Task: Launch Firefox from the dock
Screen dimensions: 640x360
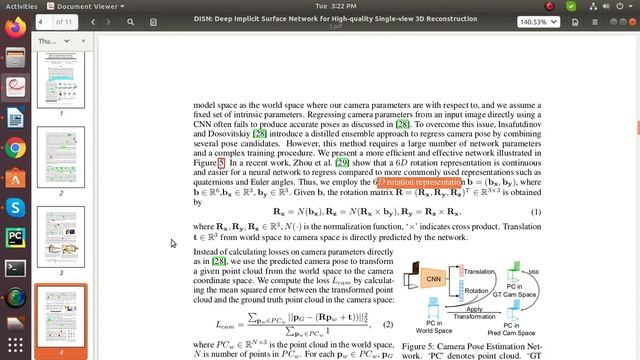Action: [x=16, y=27]
